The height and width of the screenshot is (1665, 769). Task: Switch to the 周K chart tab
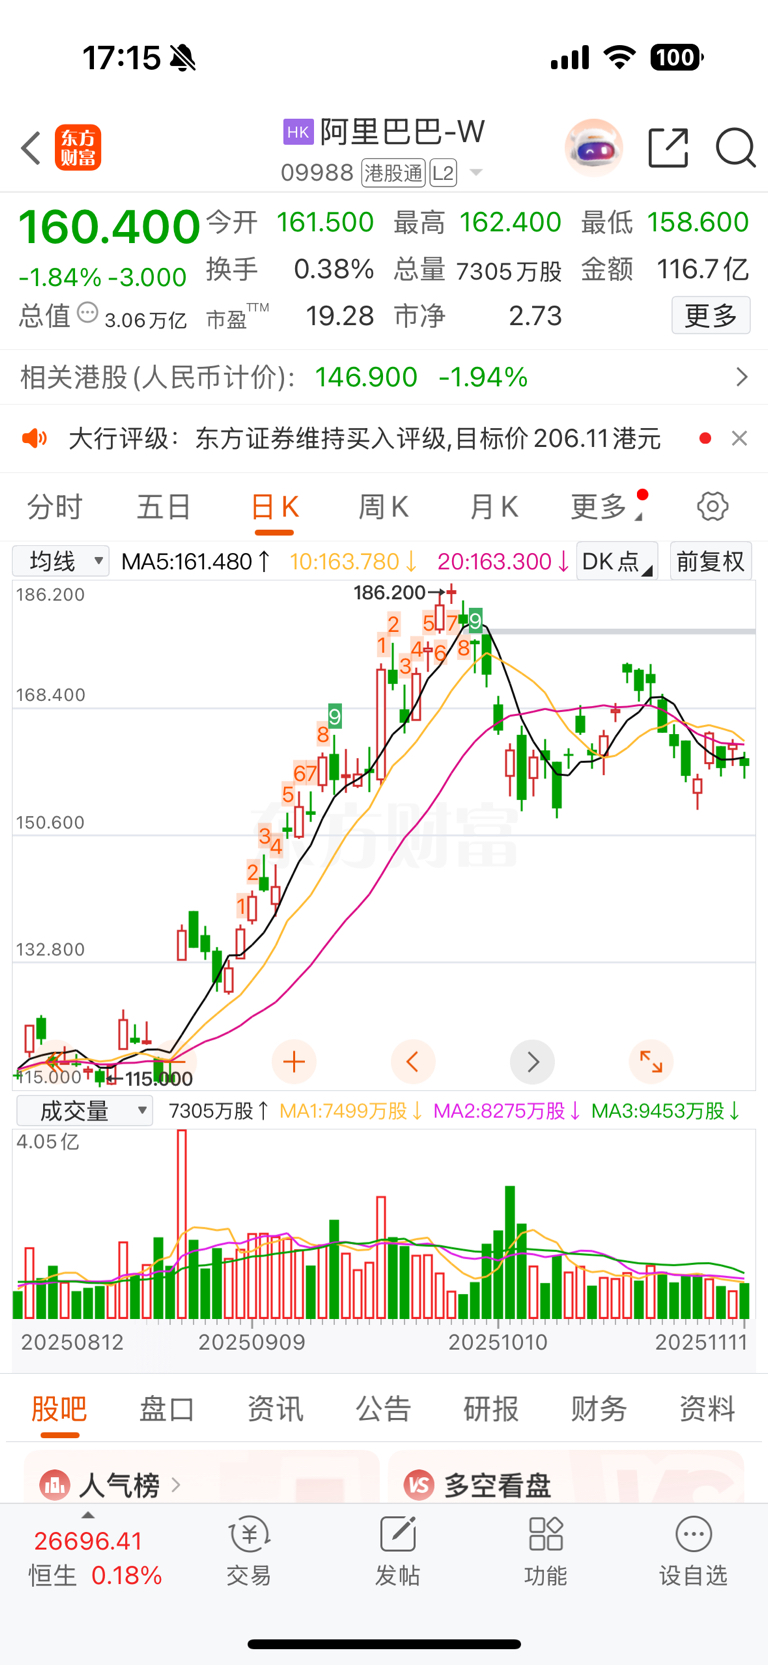coord(383,507)
